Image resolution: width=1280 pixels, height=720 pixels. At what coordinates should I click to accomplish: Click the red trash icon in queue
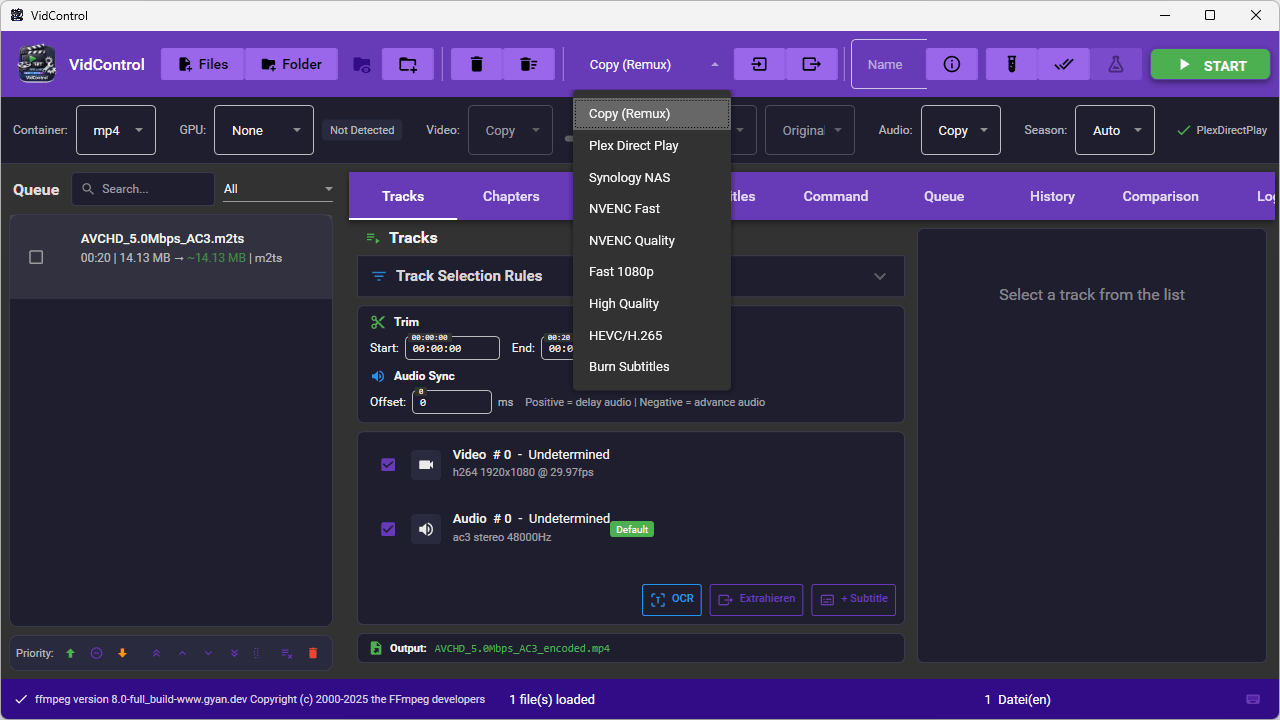pyautogui.click(x=313, y=653)
